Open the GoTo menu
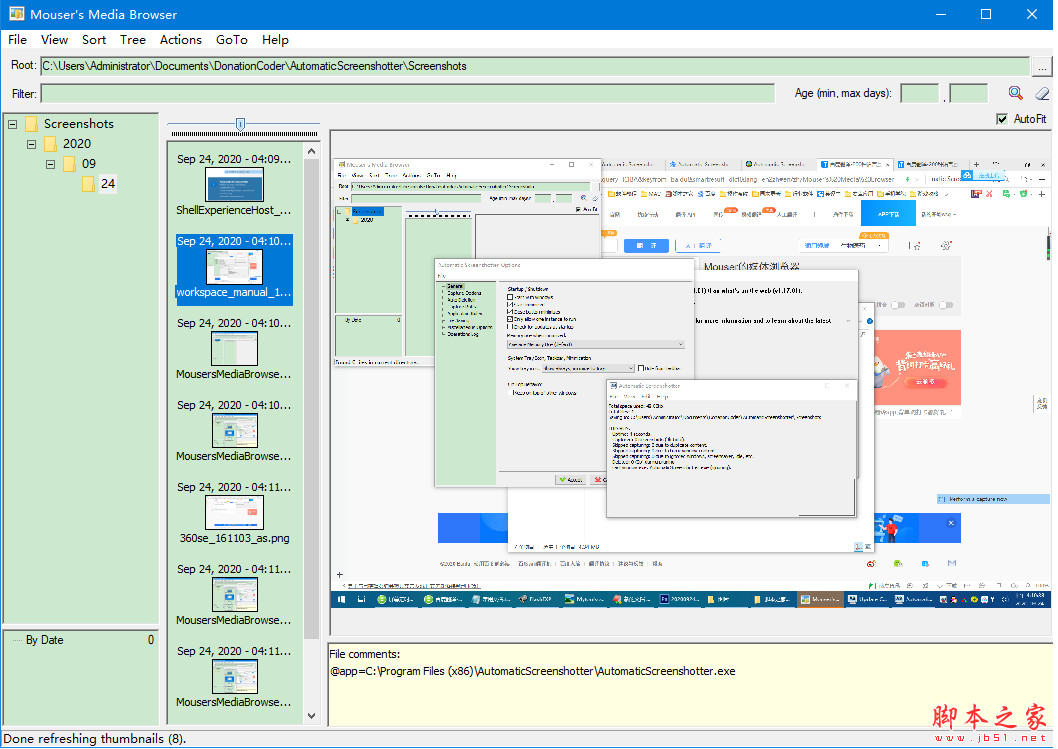 click(232, 40)
